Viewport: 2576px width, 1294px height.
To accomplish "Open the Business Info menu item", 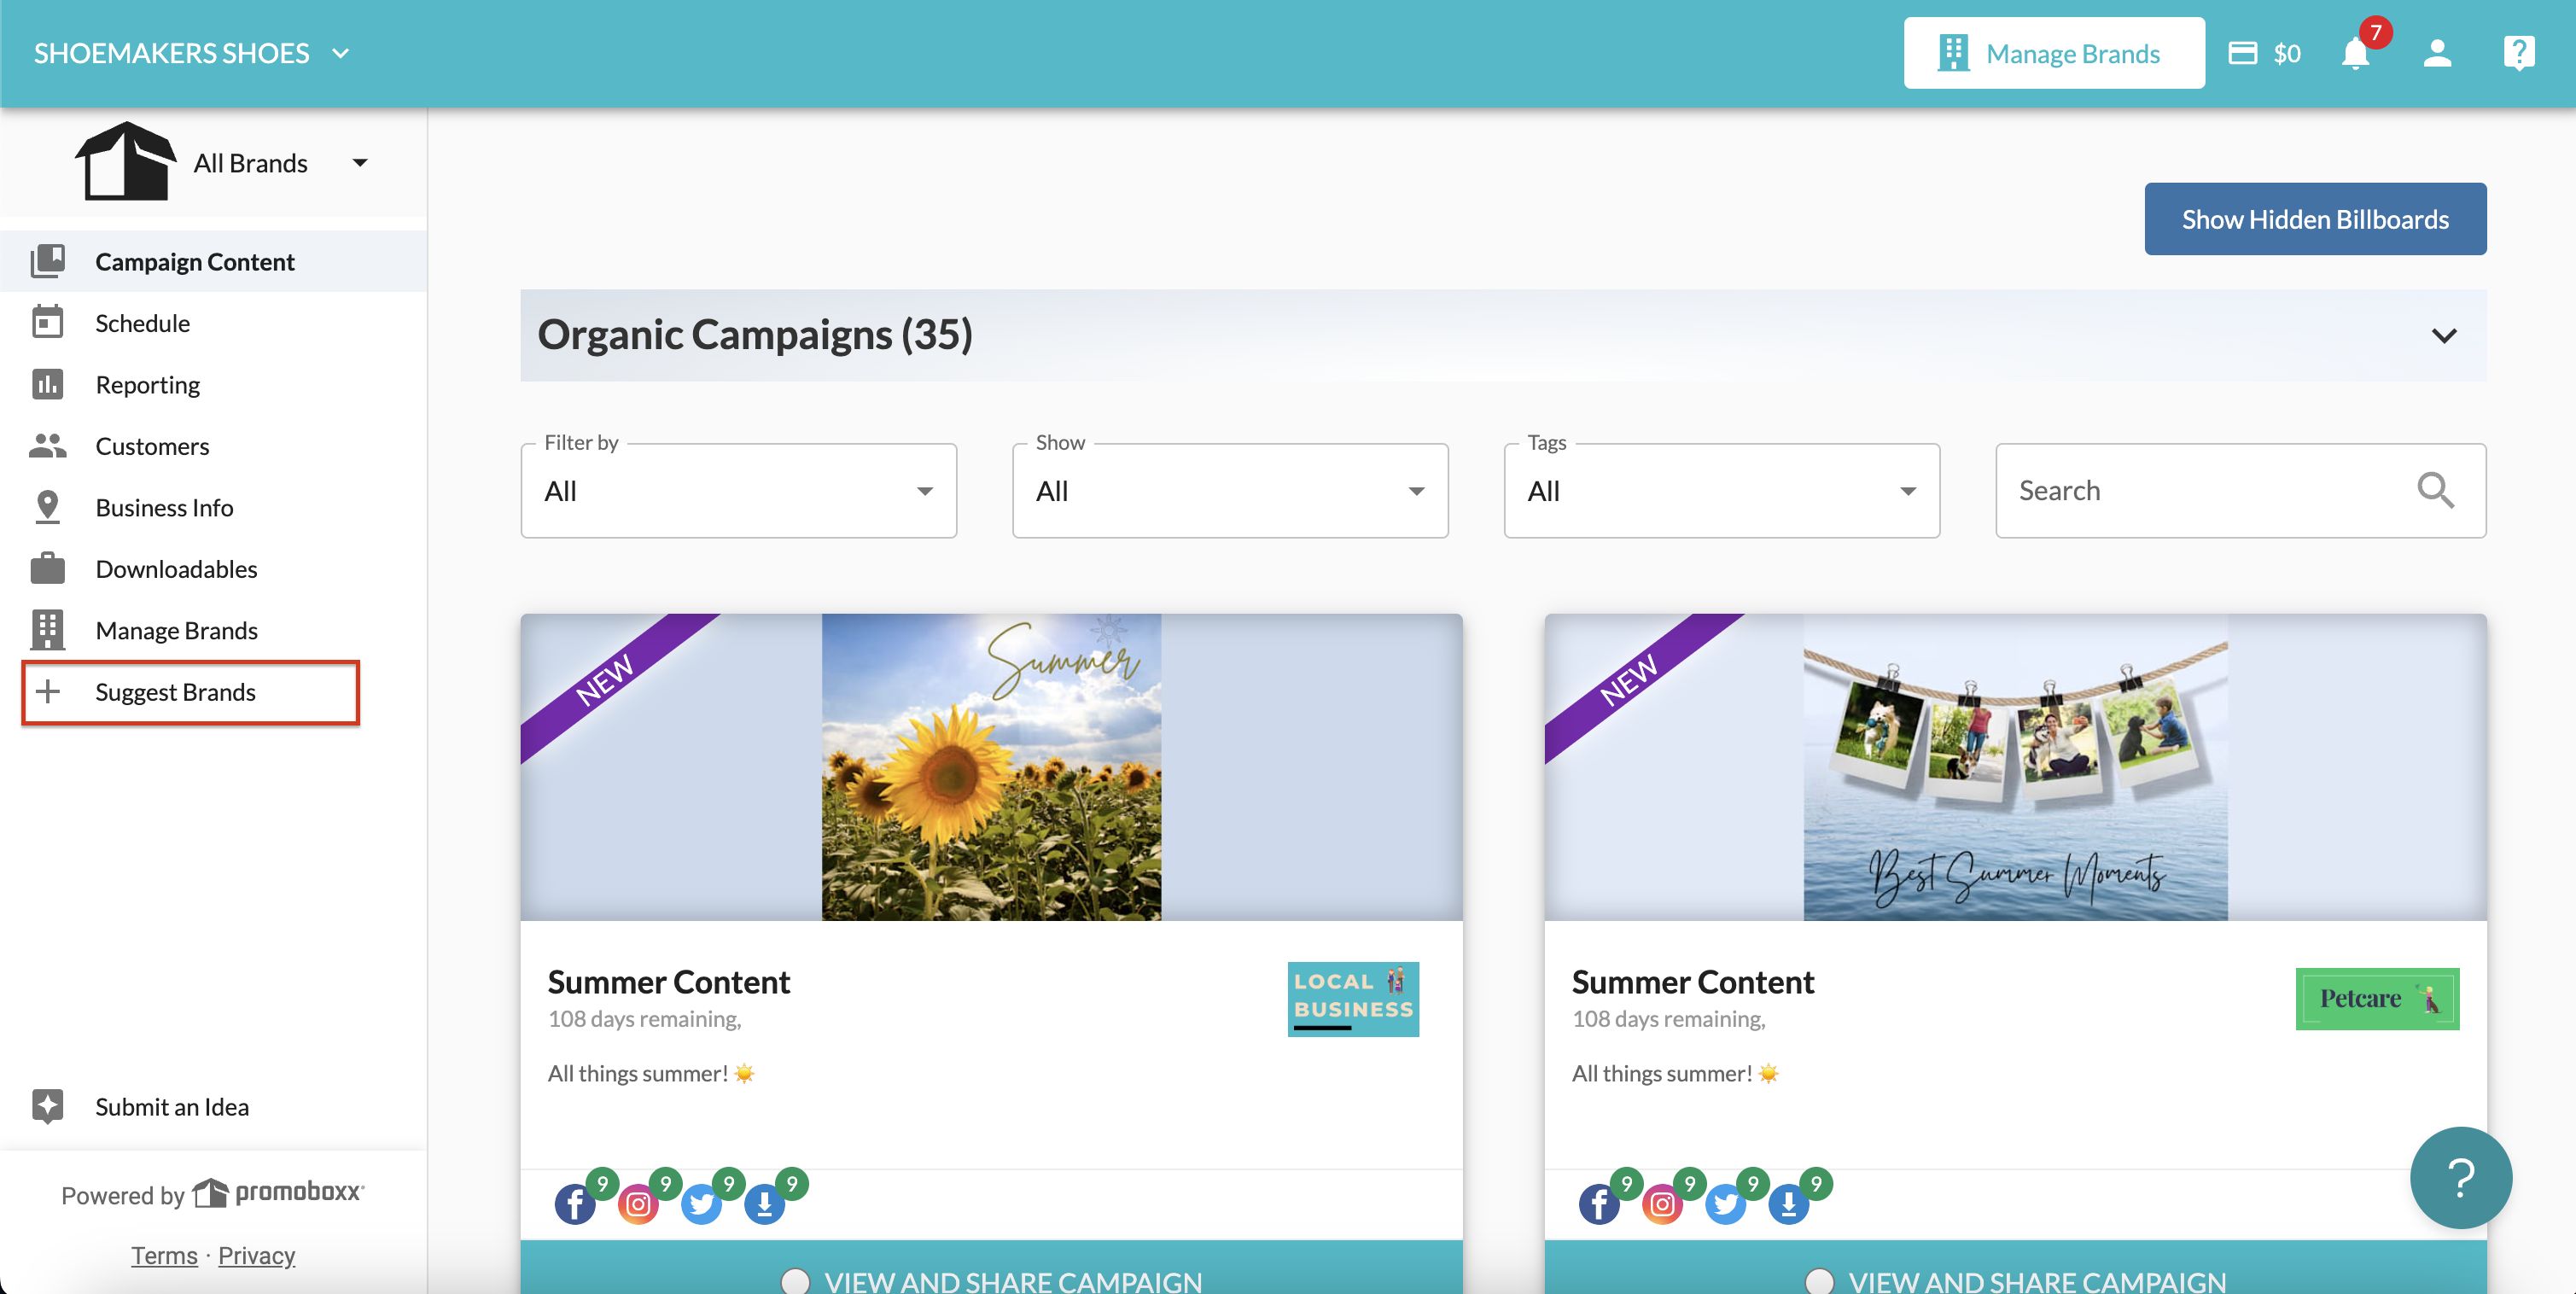I will [x=213, y=507].
